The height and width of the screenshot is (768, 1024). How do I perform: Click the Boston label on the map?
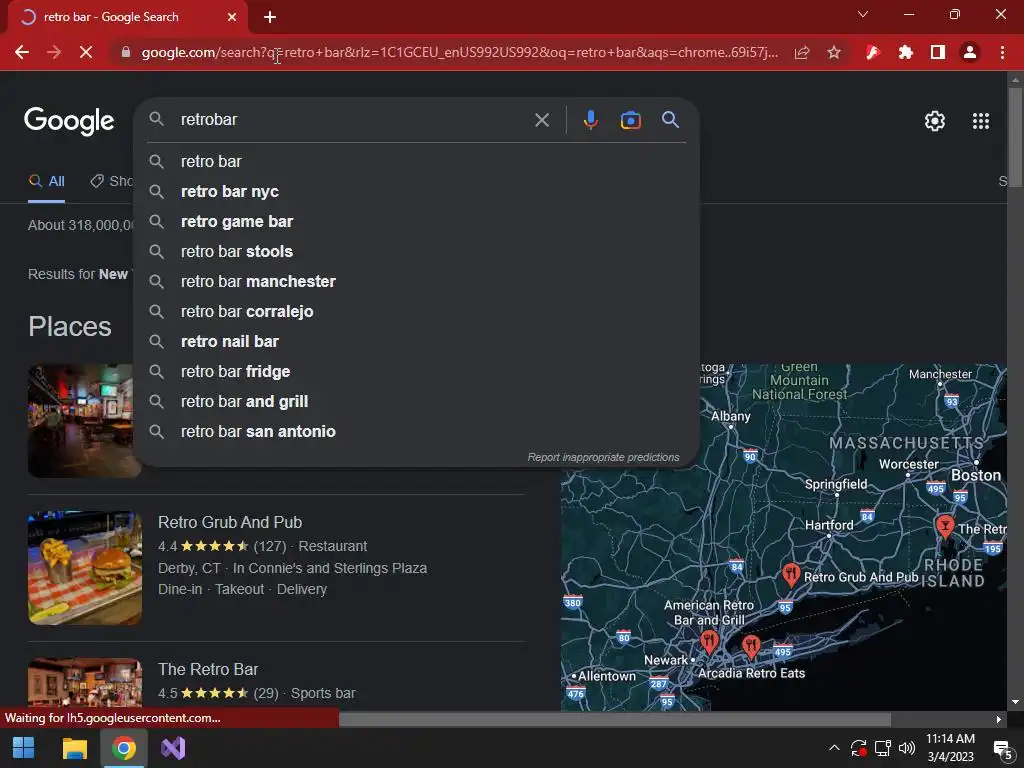click(976, 475)
